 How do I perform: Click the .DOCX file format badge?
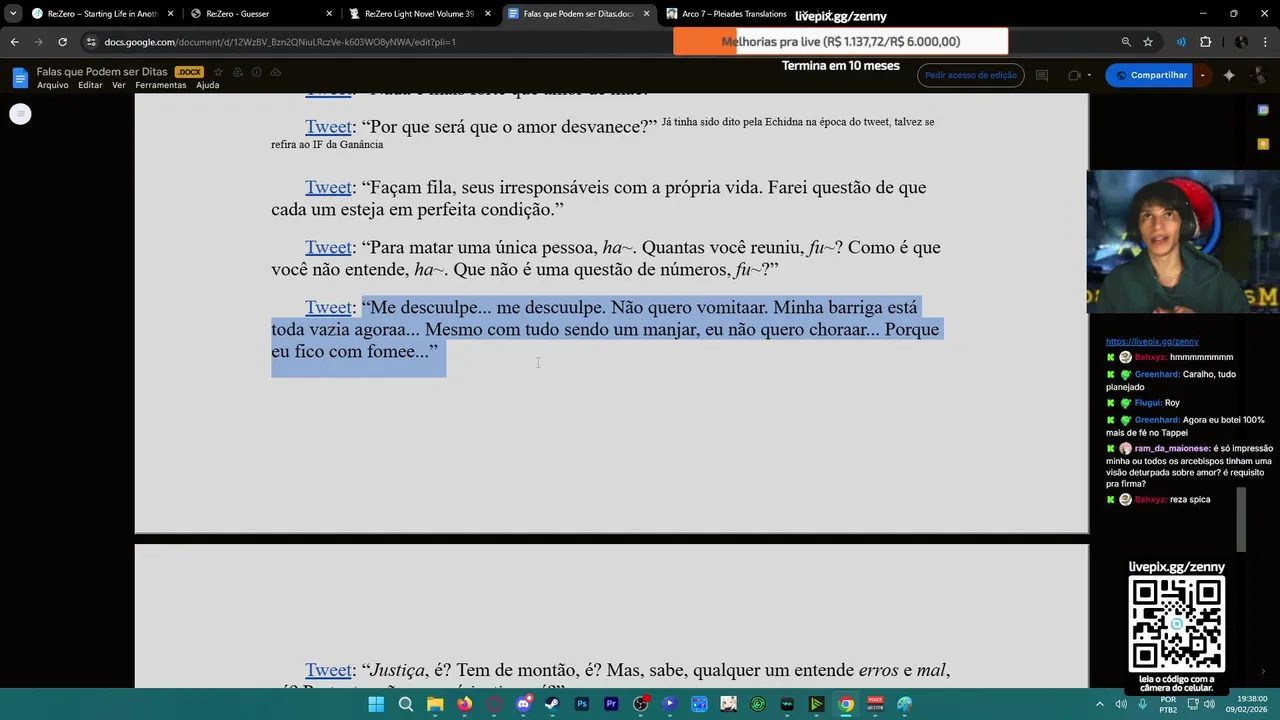coord(189,72)
